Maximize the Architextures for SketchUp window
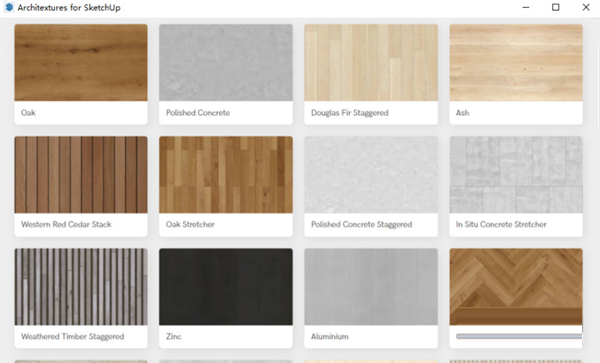This screenshot has height=363, width=600. [556, 7]
